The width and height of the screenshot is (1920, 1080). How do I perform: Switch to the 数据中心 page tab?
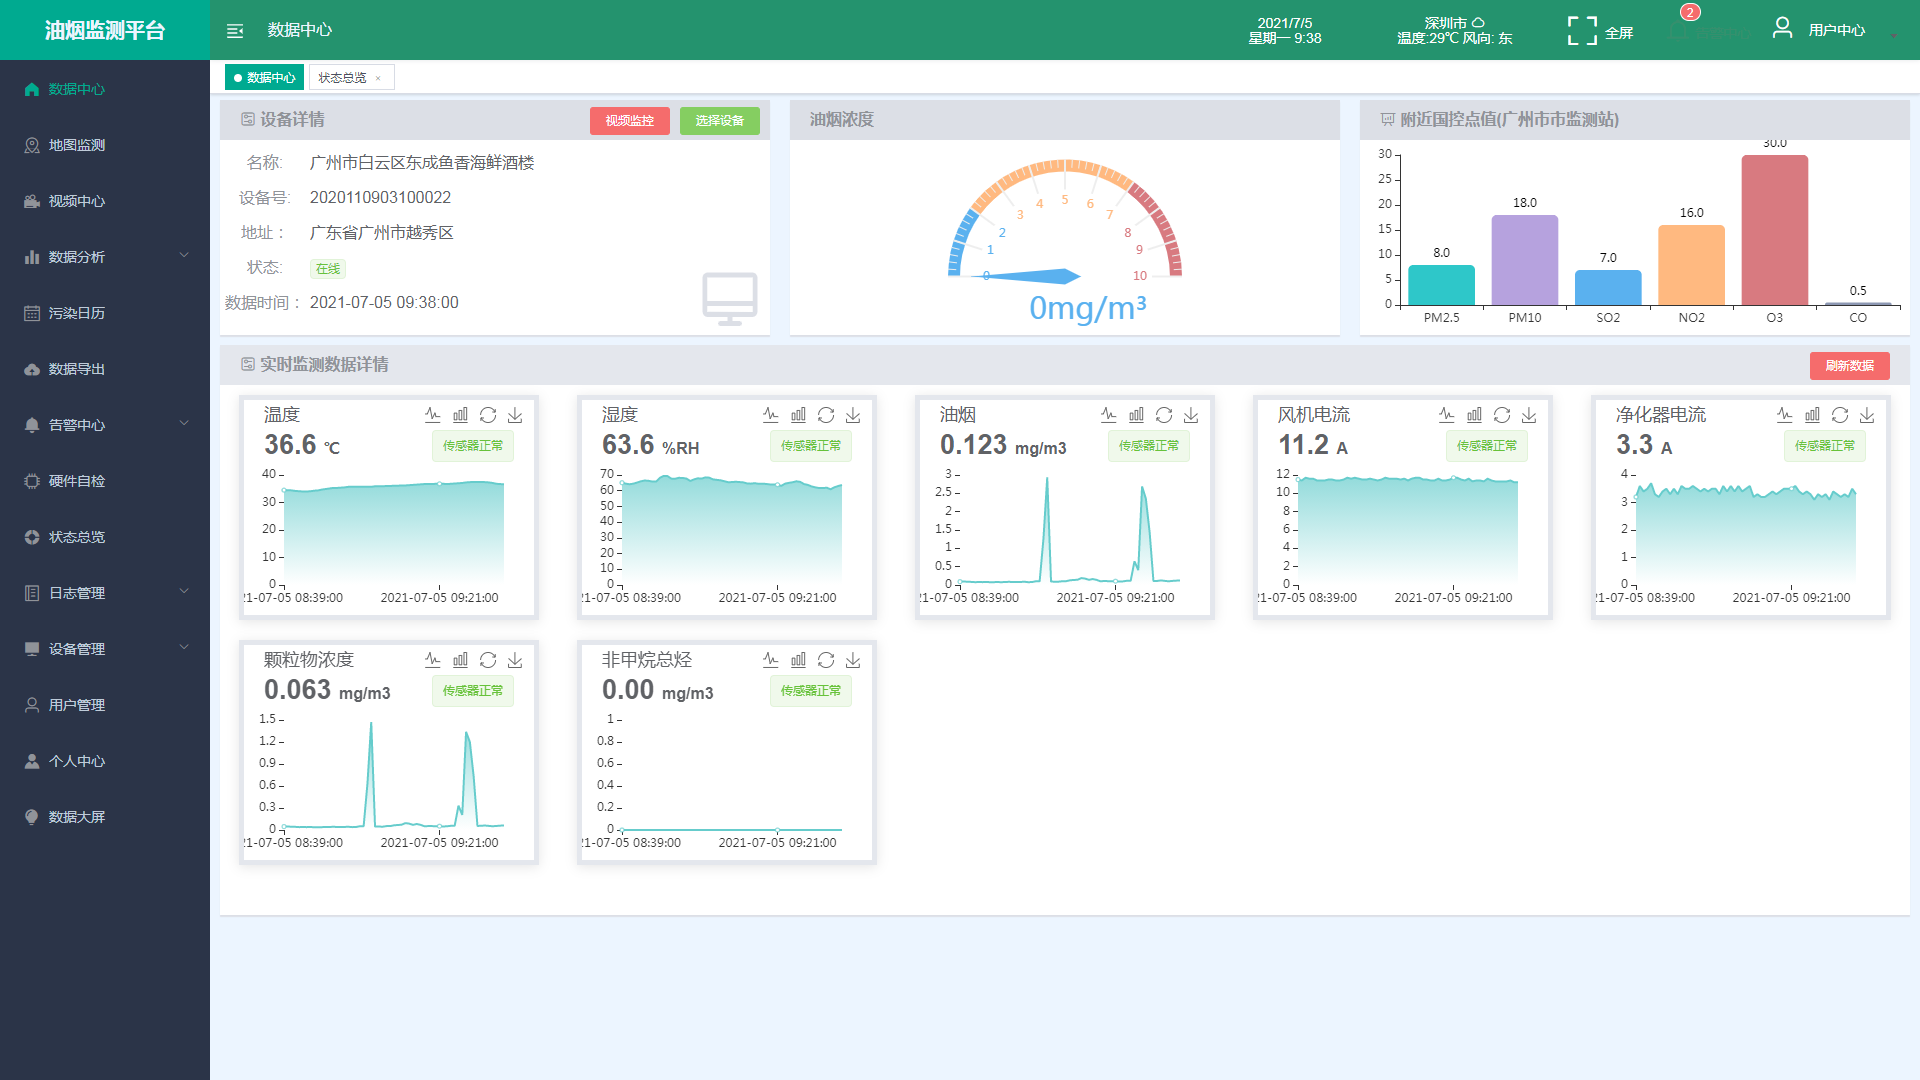point(265,78)
